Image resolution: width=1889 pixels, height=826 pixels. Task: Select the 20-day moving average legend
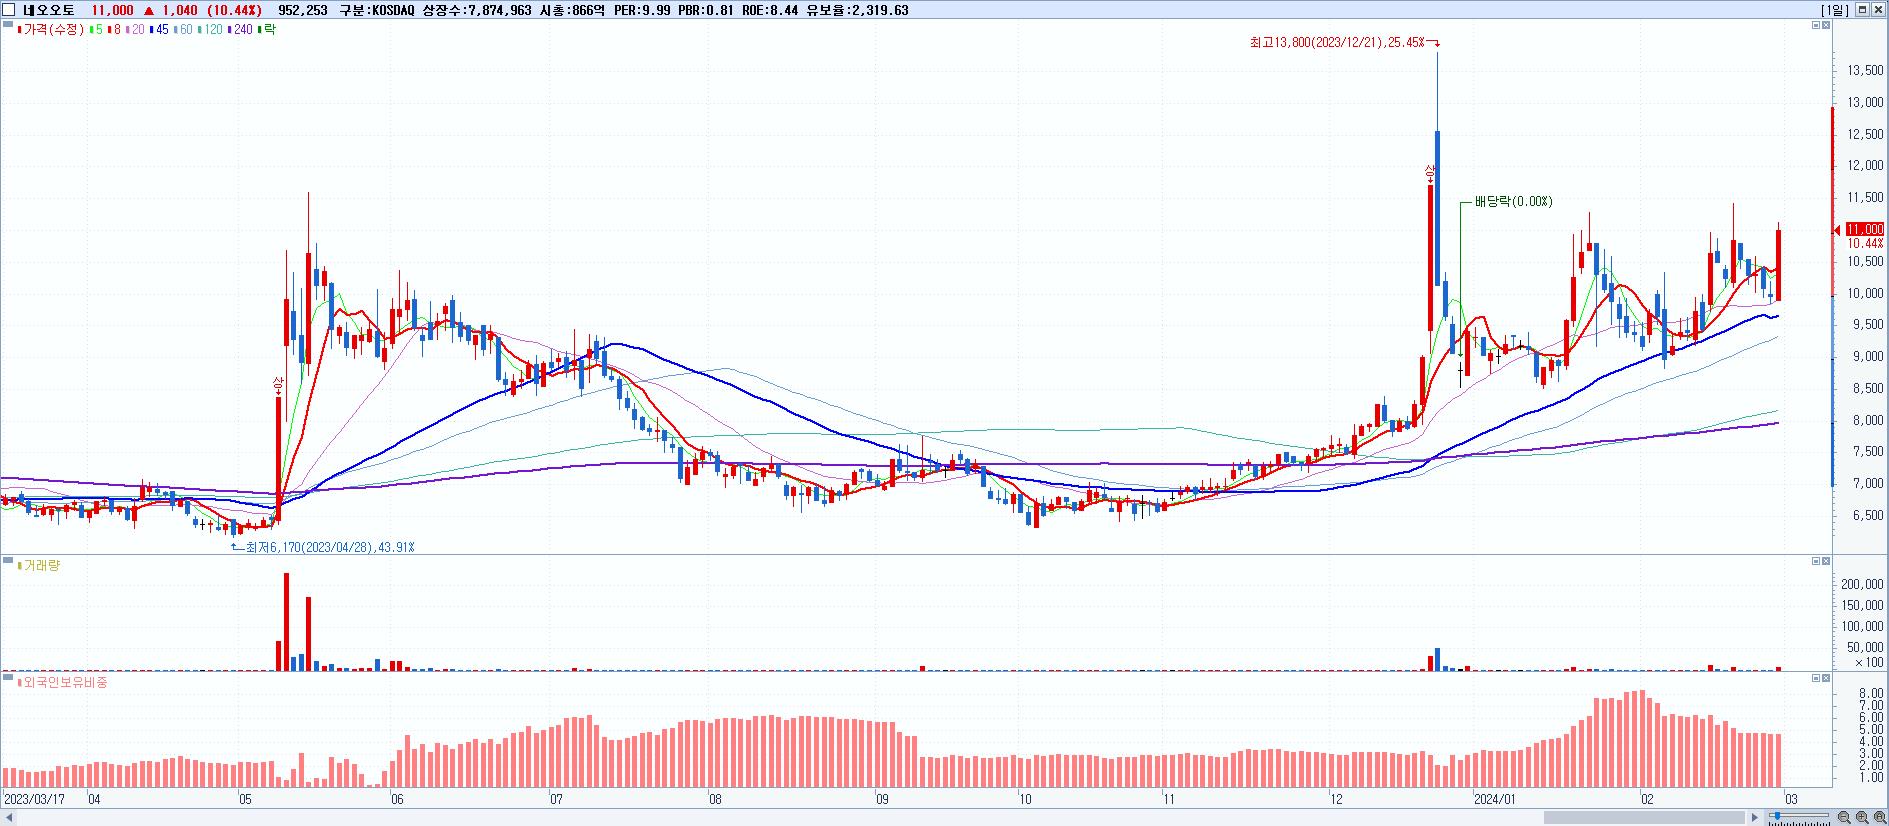tap(135, 30)
